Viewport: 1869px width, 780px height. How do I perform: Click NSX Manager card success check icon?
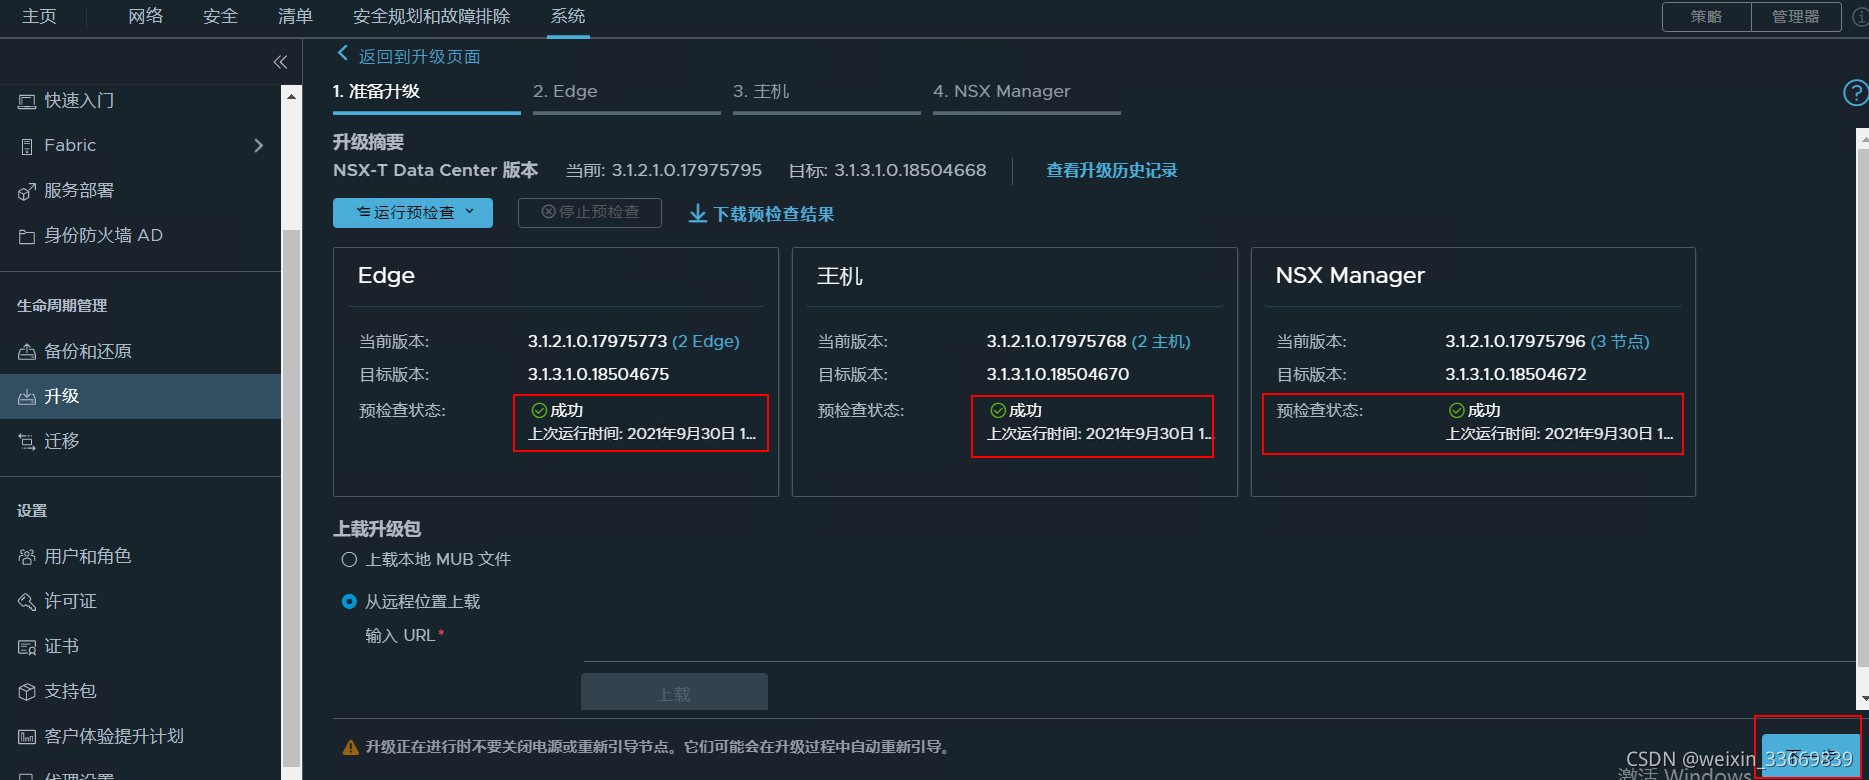coord(1457,411)
